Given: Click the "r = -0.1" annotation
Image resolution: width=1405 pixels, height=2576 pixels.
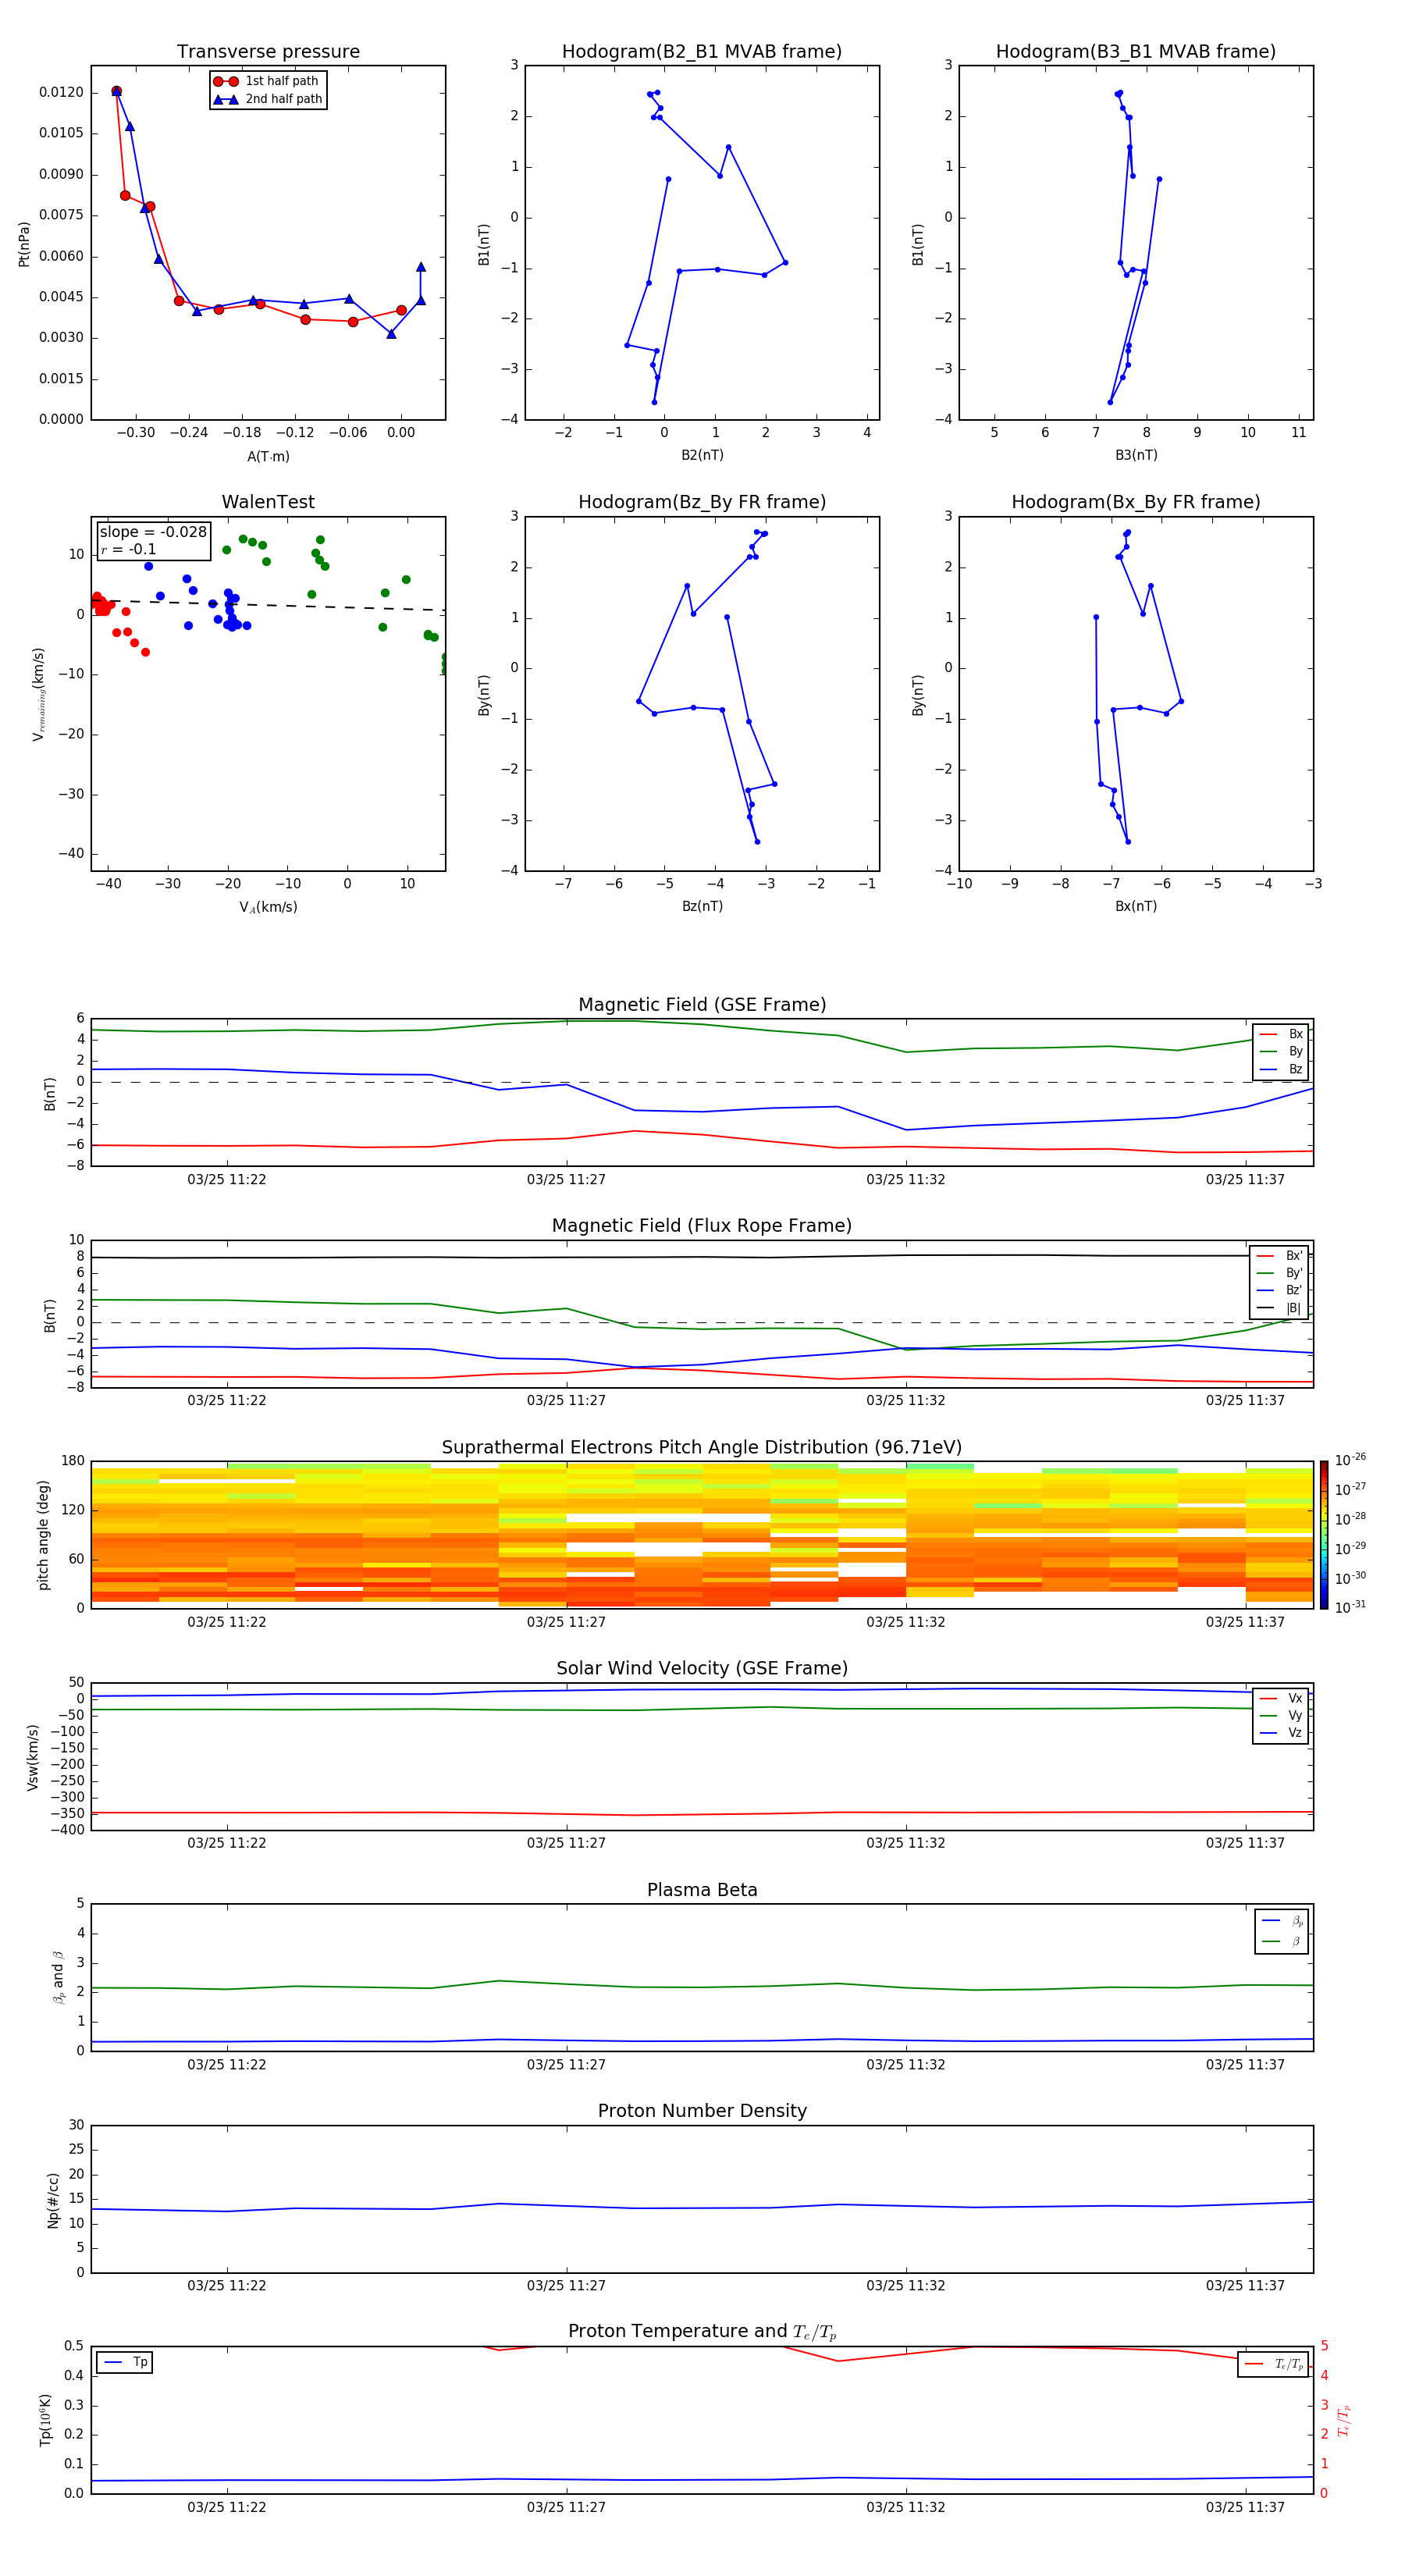Looking at the screenshot, I should 128,549.
